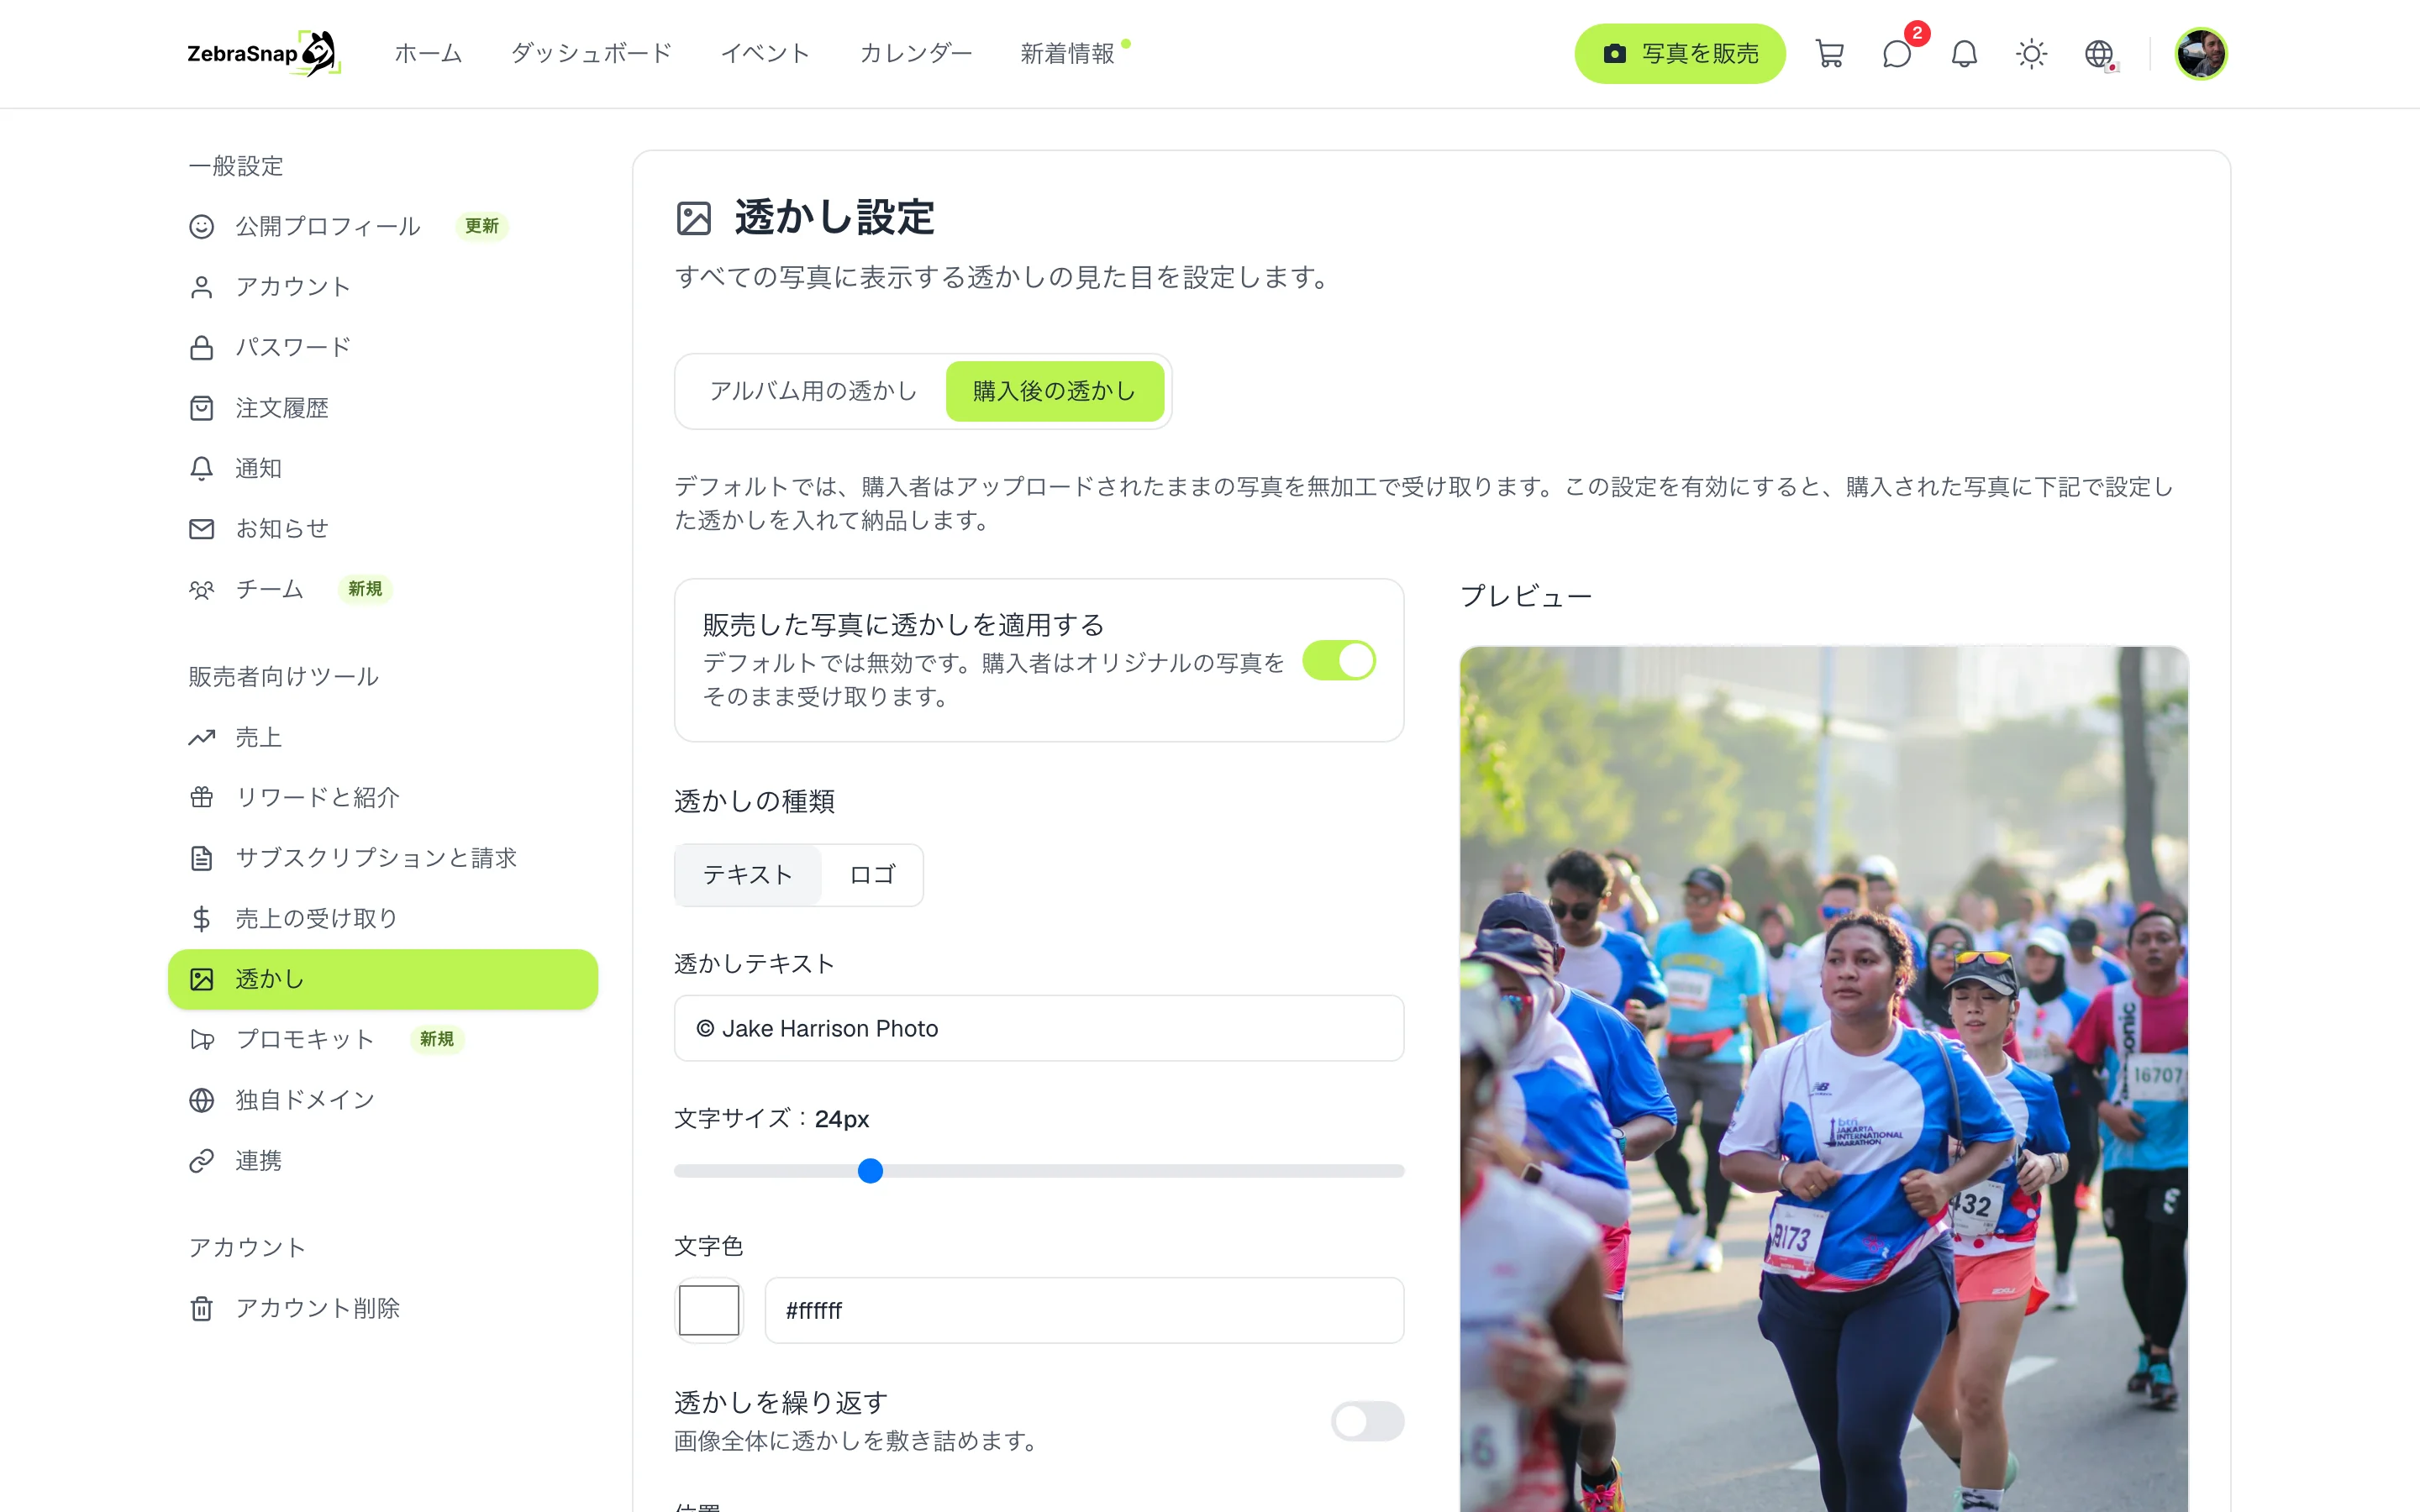Select ロゴ watermark type
The height and width of the screenshot is (1512, 2420).
pos(872,875)
